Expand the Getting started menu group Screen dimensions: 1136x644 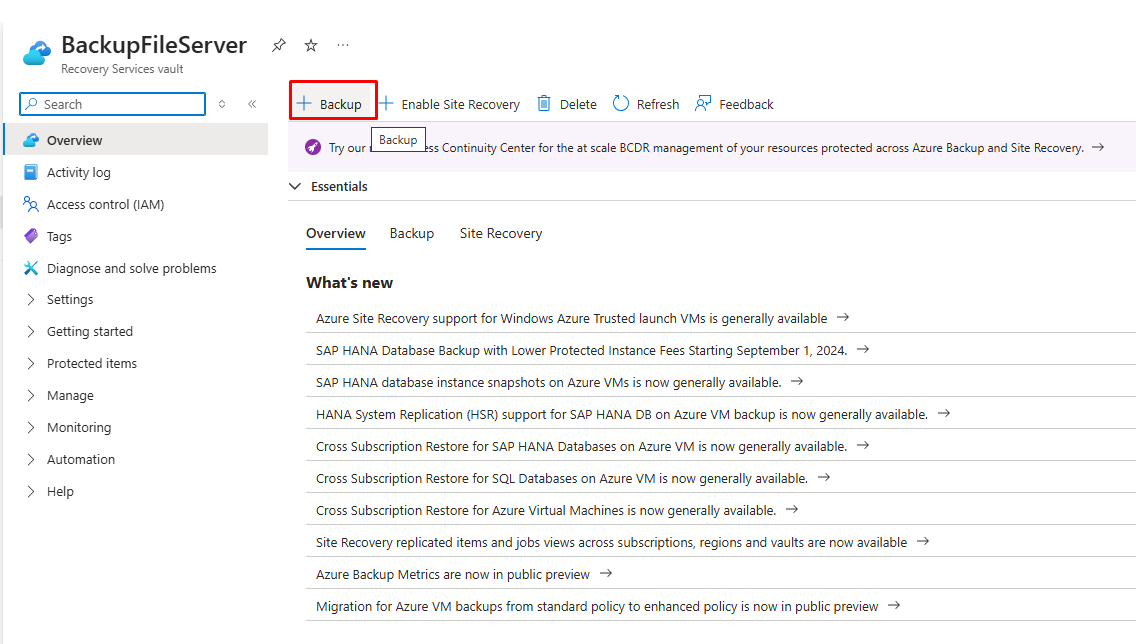[x=30, y=332]
